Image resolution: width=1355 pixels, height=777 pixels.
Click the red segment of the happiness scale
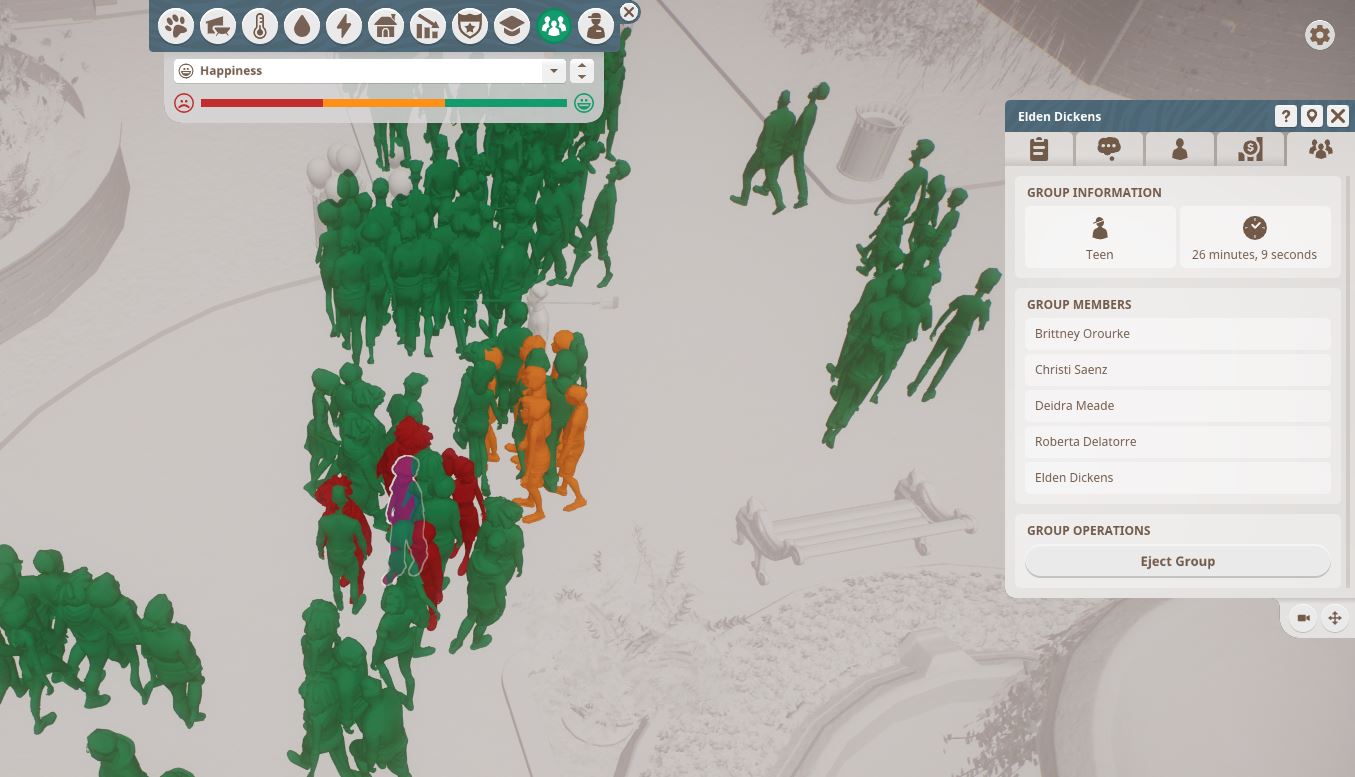[x=262, y=103]
